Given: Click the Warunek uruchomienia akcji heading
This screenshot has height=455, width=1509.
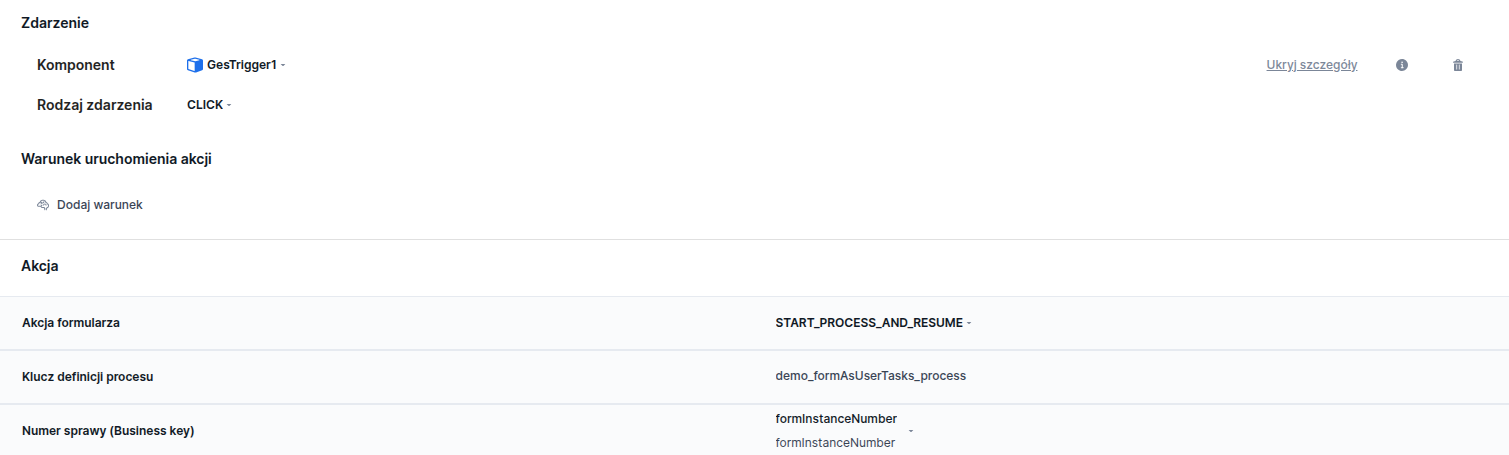Looking at the screenshot, I should (116, 159).
